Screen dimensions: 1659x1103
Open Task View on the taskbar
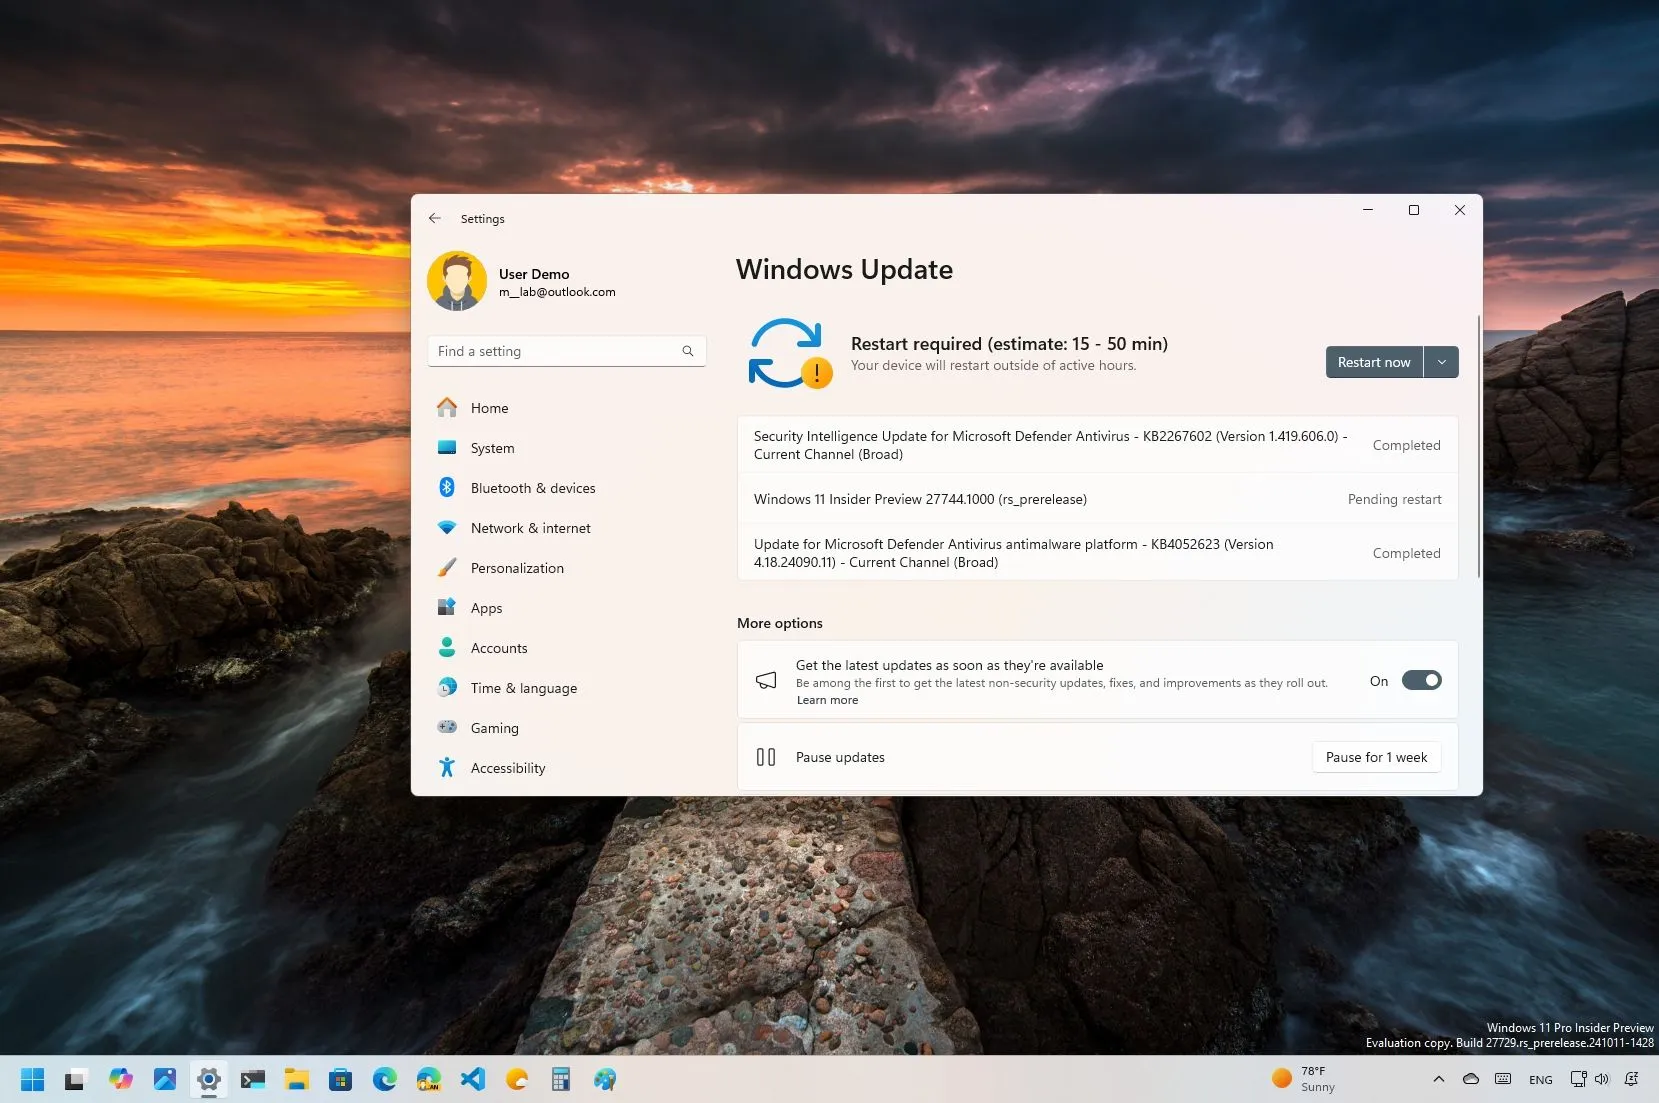75,1079
